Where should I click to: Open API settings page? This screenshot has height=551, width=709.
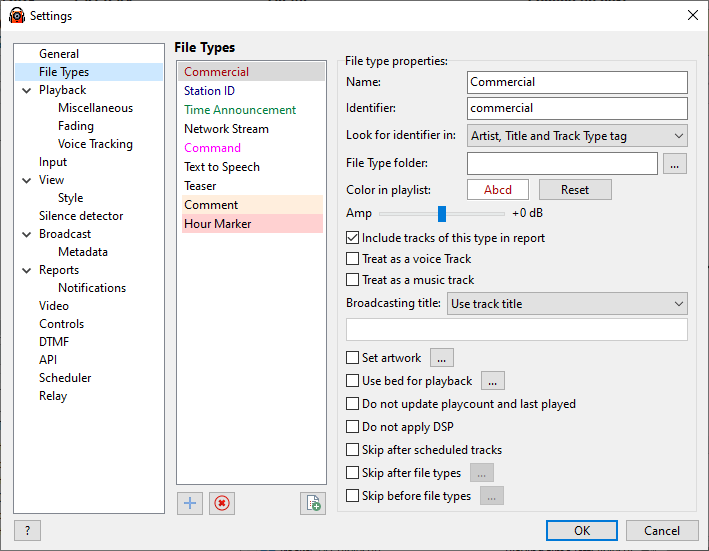click(x=48, y=360)
